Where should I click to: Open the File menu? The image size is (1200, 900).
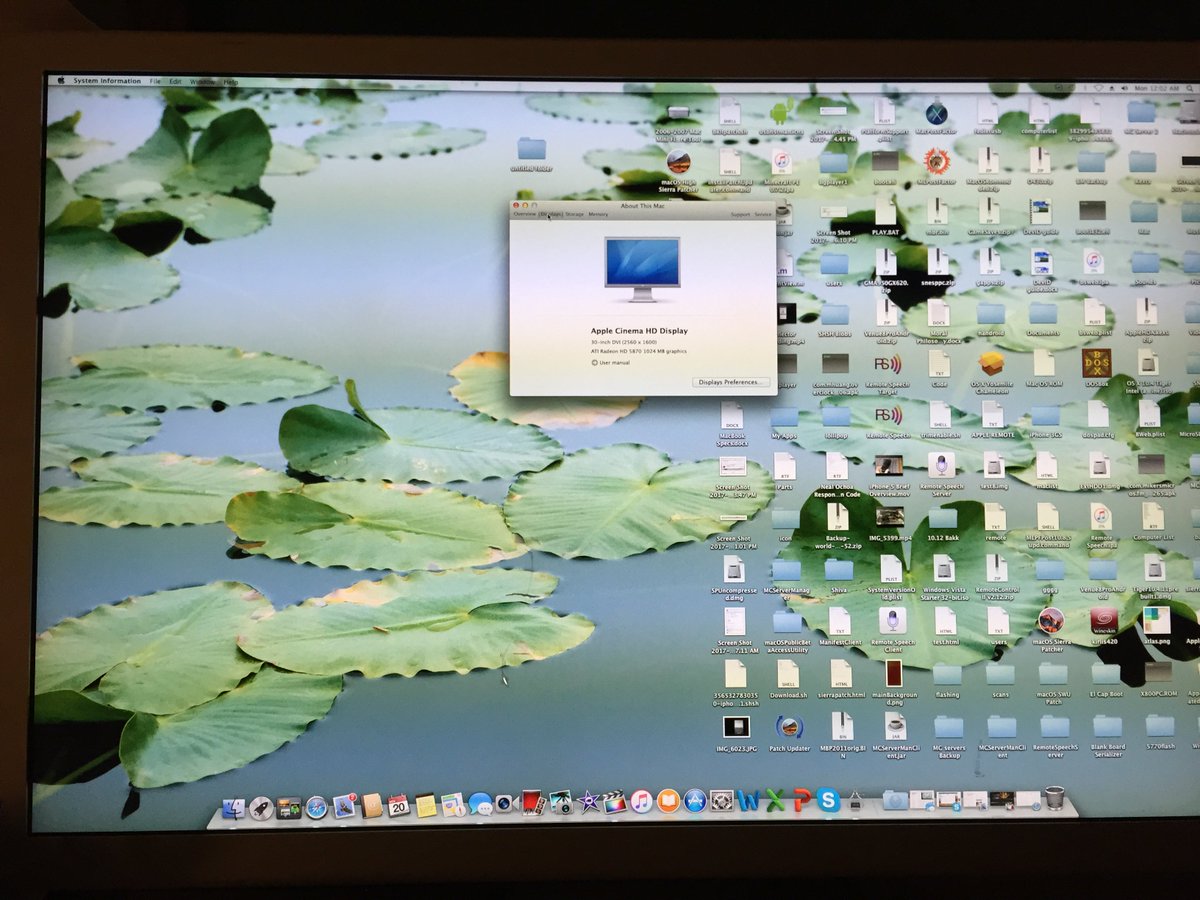(x=155, y=81)
